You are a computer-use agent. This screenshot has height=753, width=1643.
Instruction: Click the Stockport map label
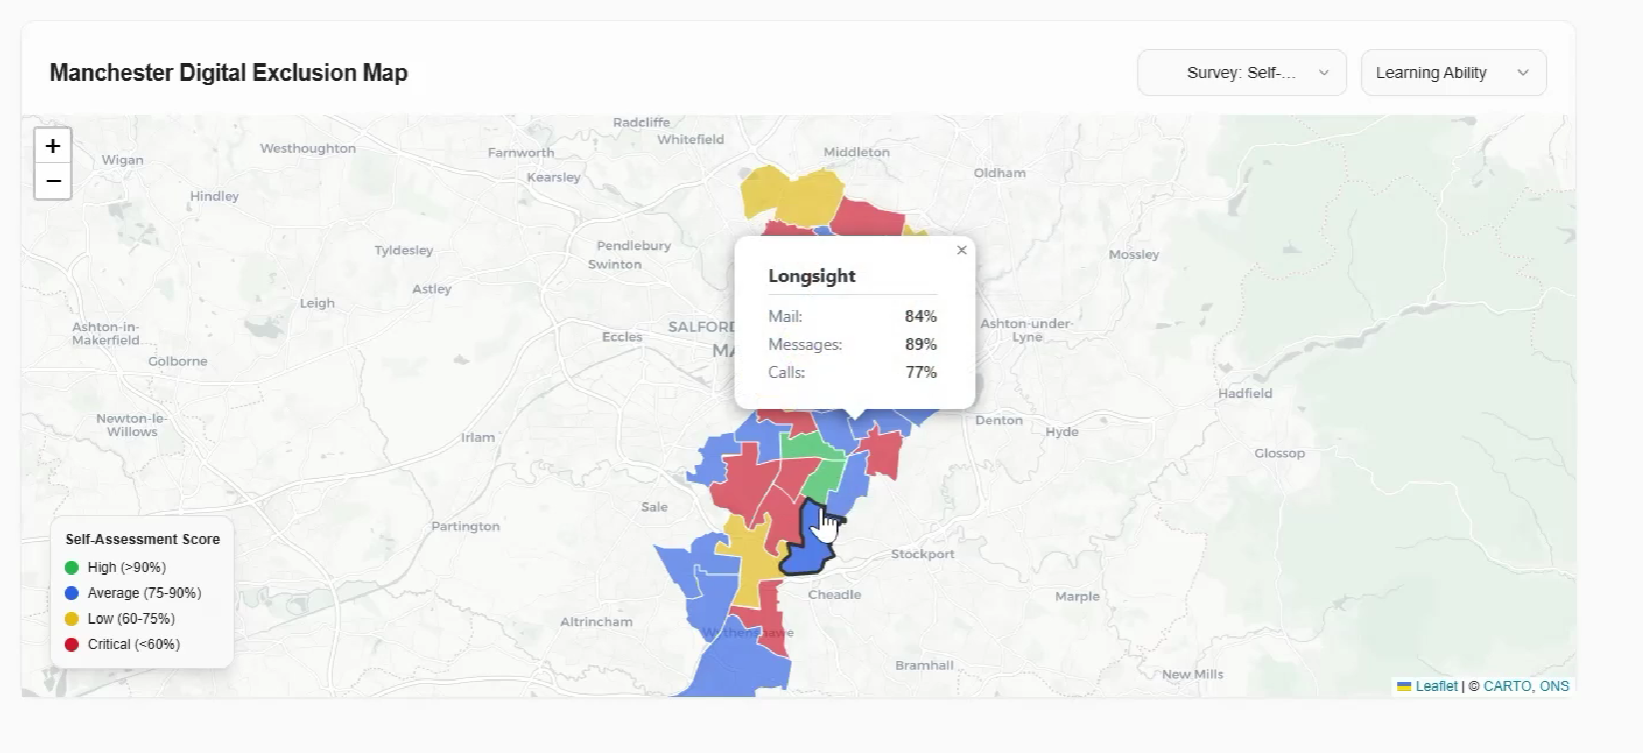(922, 554)
